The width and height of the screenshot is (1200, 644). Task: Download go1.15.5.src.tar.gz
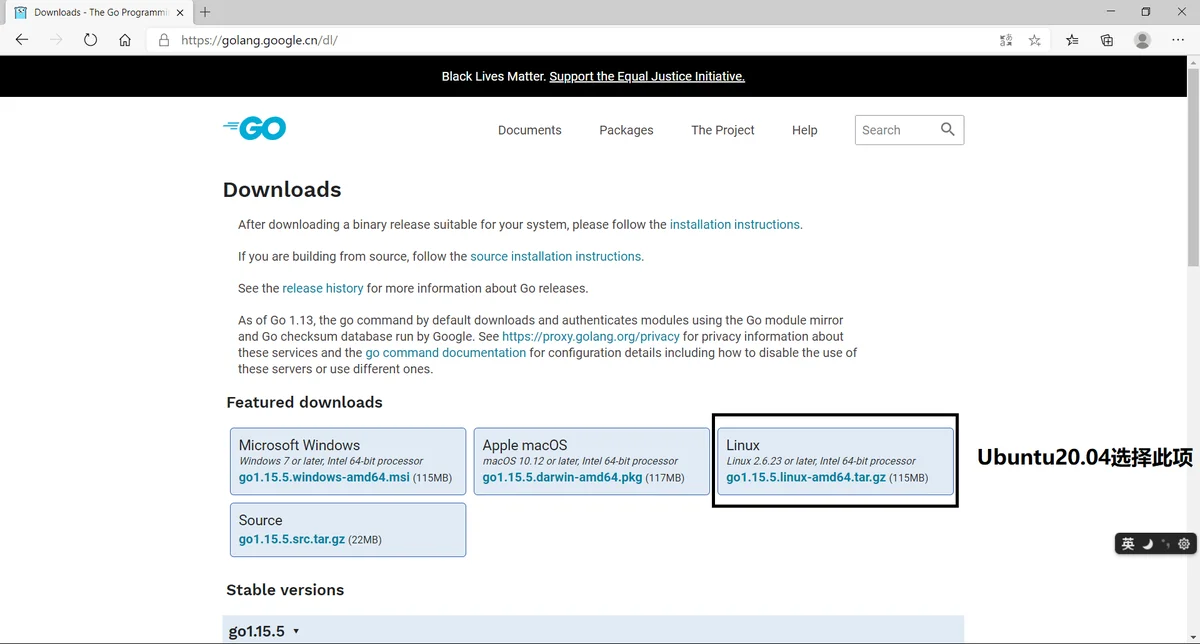tap(292, 539)
